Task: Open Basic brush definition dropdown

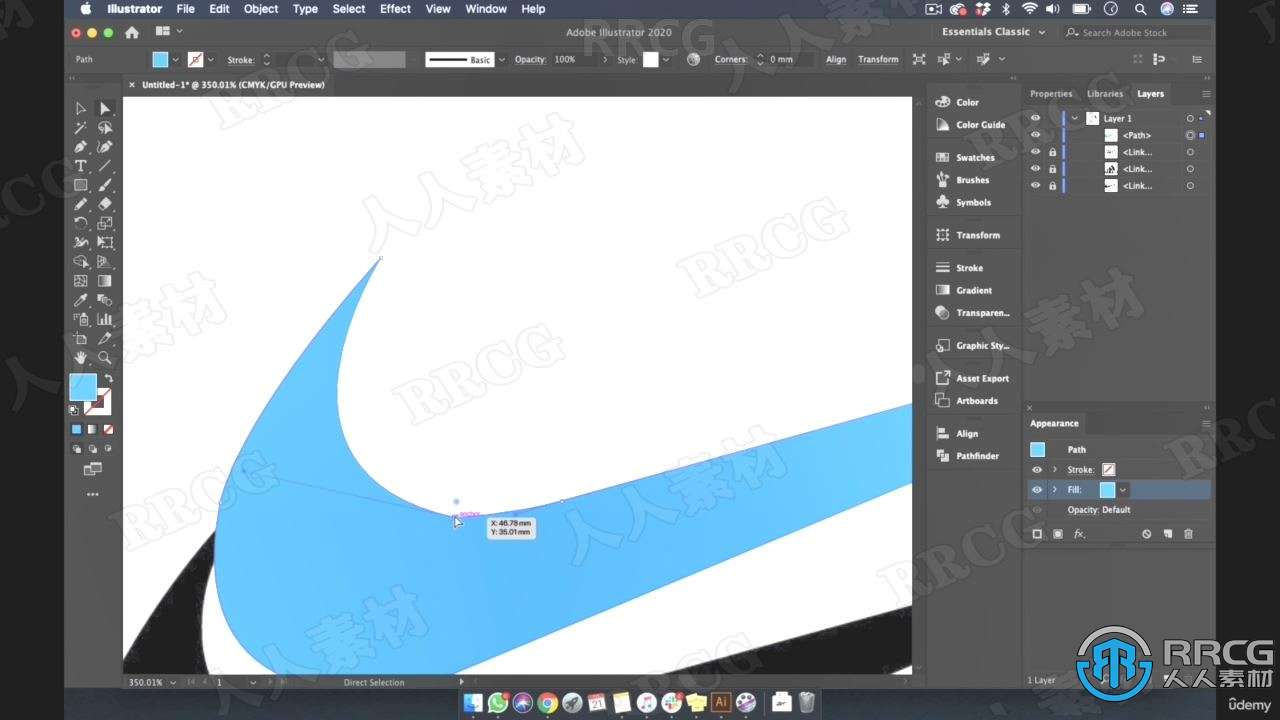Action: (502, 60)
